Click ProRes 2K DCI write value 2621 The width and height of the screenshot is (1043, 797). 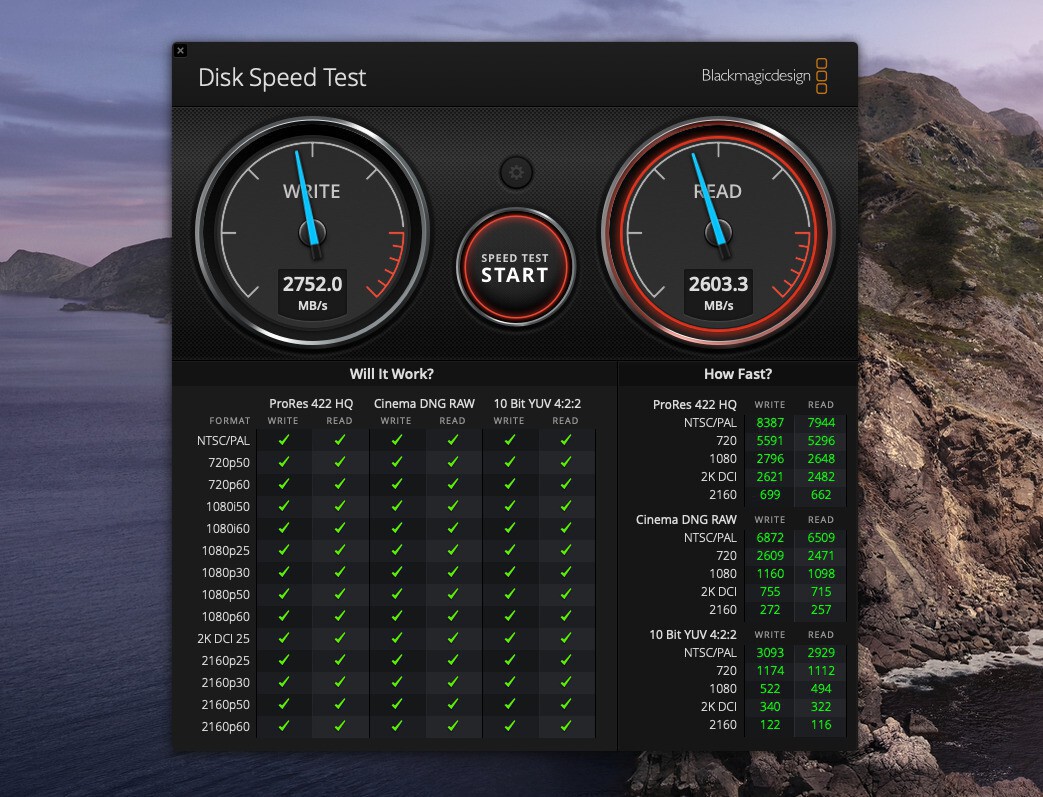[770, 476]
